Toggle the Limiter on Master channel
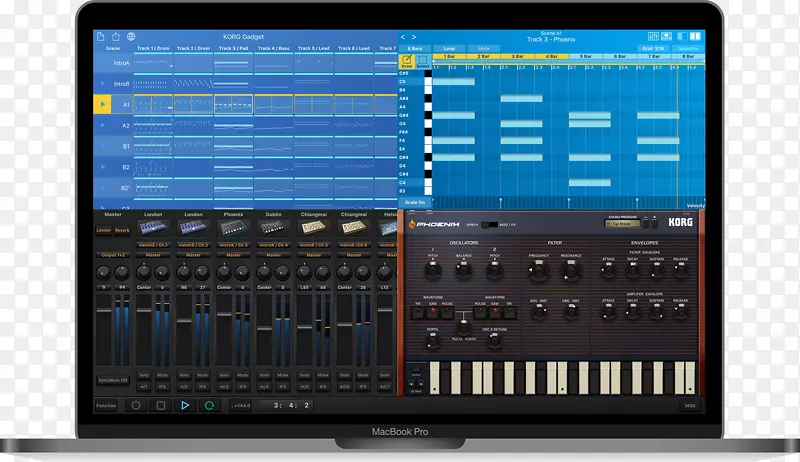 click(x=104, y=230)
